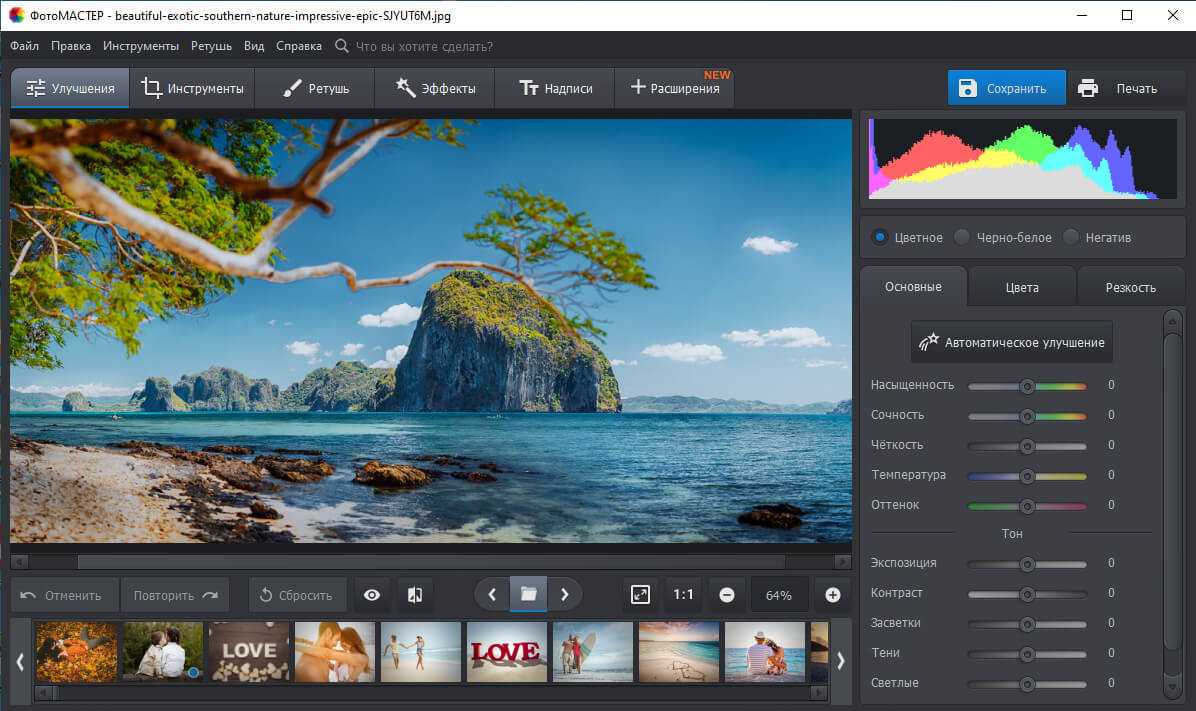
Task: Click the fit-to-screen icon
Action: [x=641, y=595]
